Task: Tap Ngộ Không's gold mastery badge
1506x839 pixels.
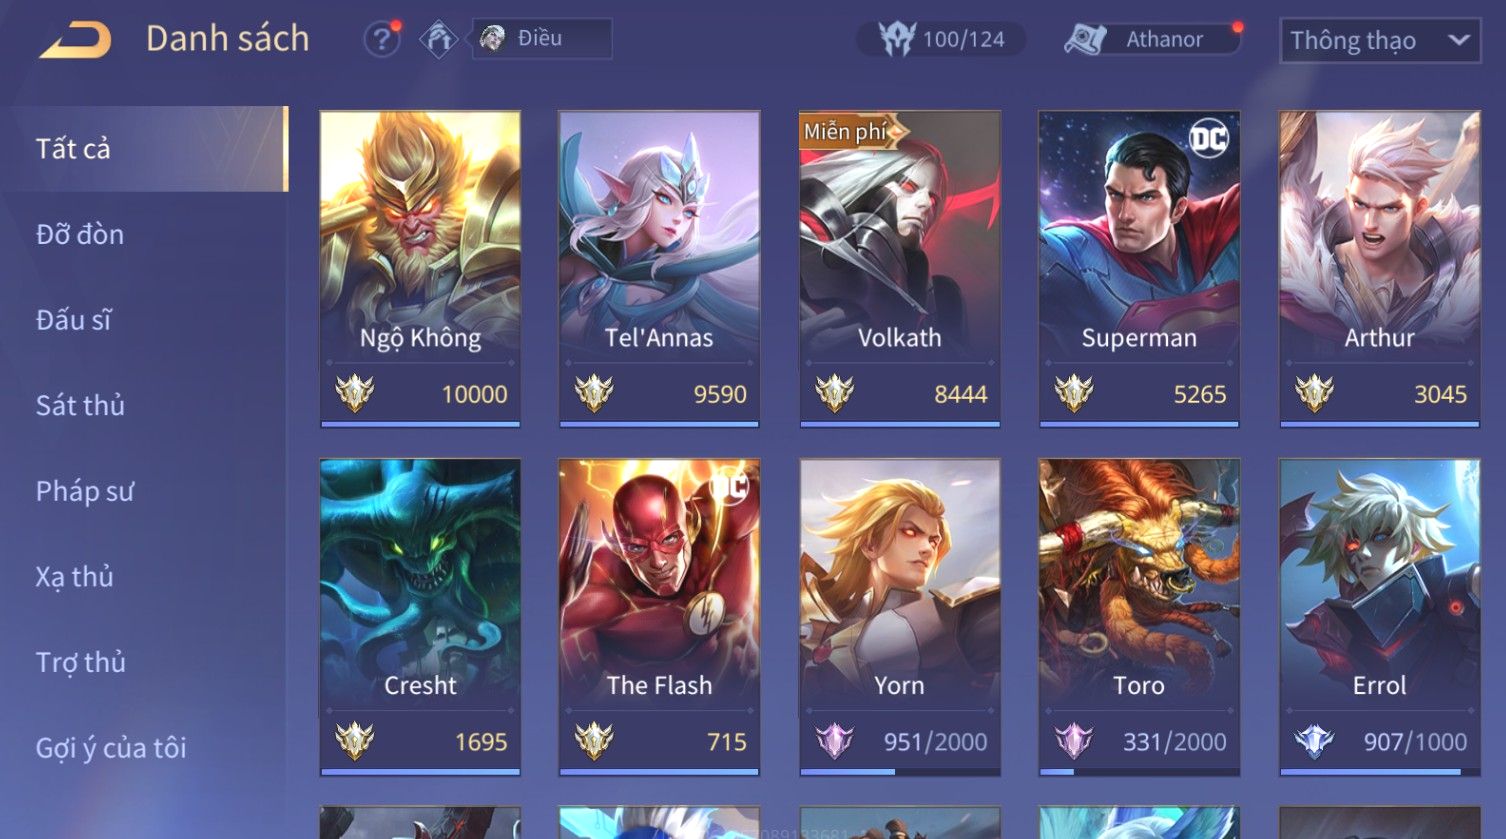Action: point(354,393)
